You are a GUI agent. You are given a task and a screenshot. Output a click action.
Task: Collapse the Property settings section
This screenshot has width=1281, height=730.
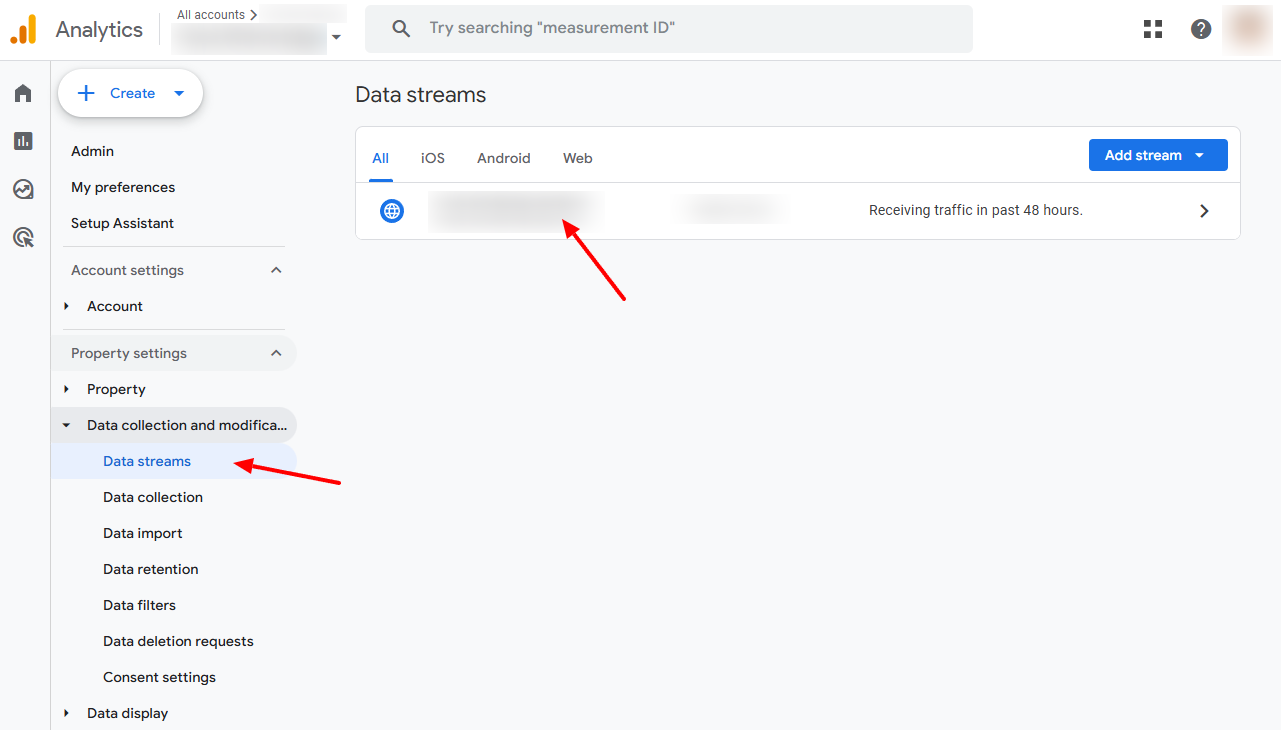coord(276,353)
